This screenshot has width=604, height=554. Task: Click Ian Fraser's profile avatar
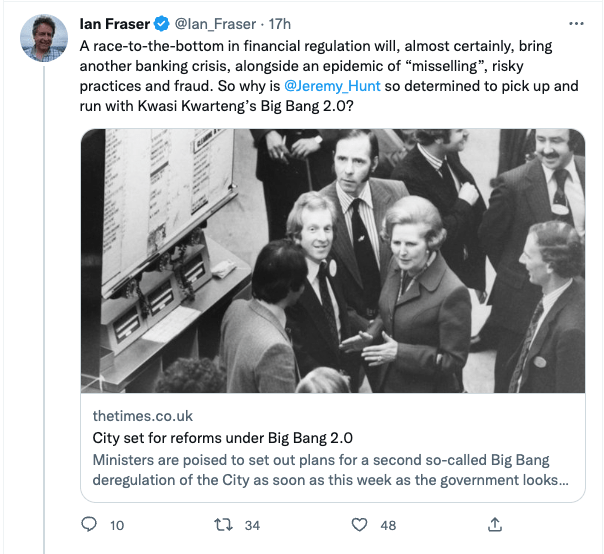click(x=43, y=39)
